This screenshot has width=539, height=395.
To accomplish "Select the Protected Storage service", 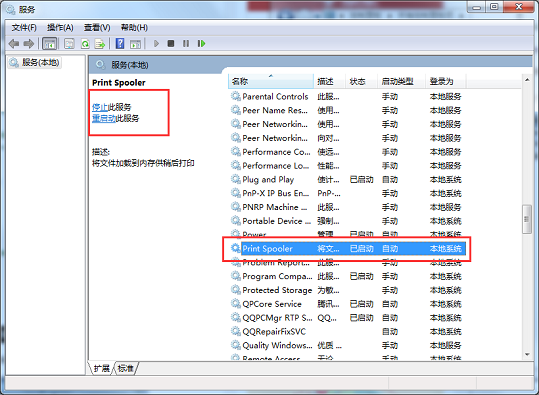I will (347, 290).
